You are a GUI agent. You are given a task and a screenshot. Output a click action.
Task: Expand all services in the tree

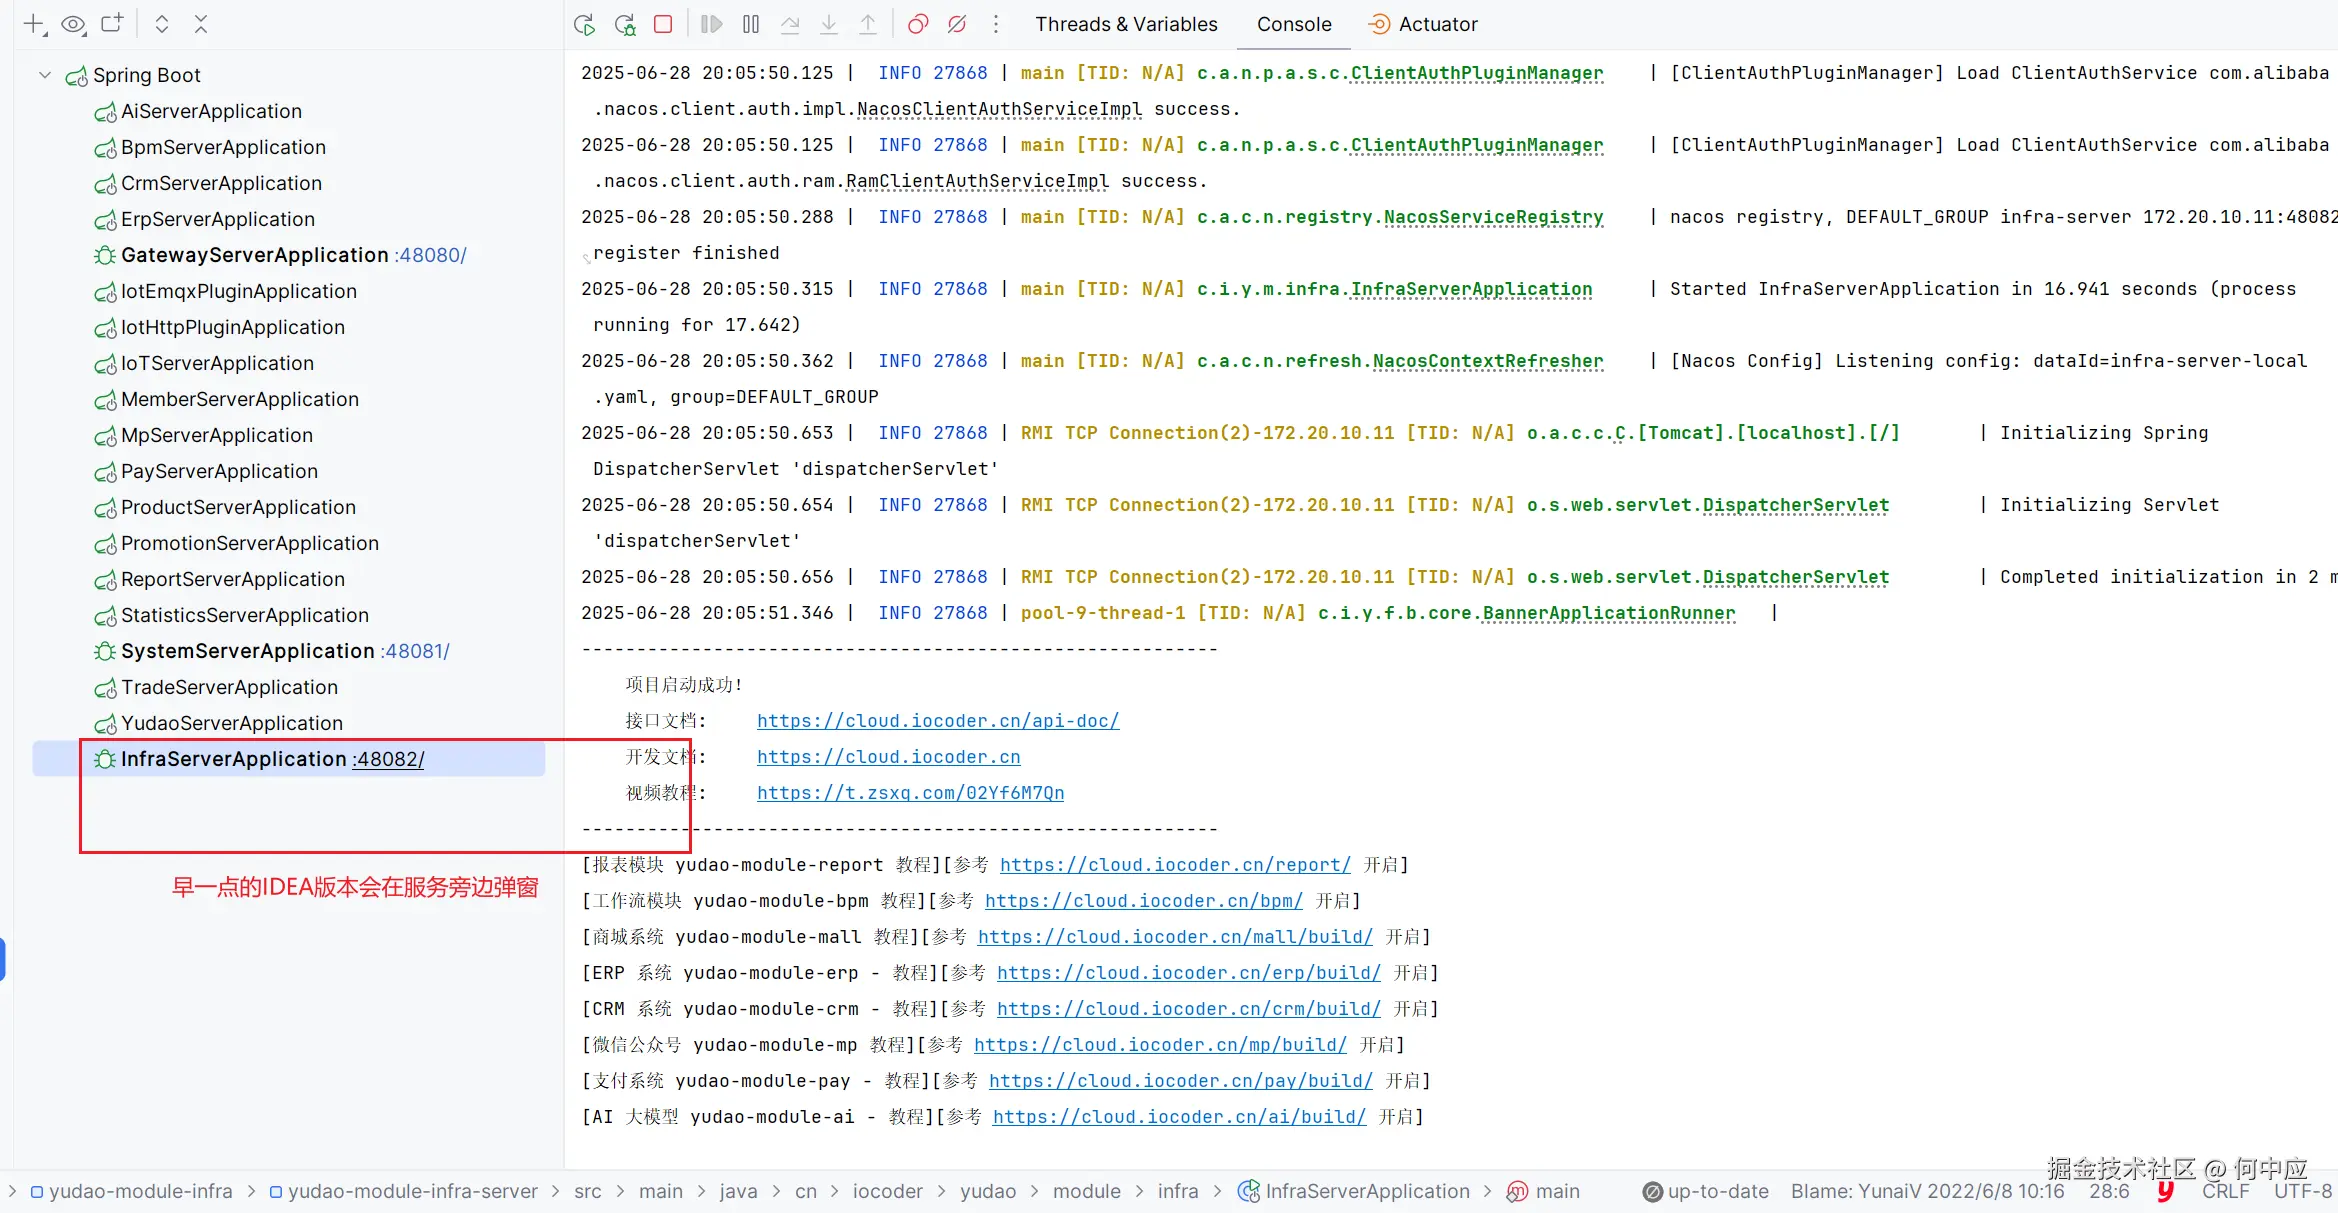(x=161, y=24)
